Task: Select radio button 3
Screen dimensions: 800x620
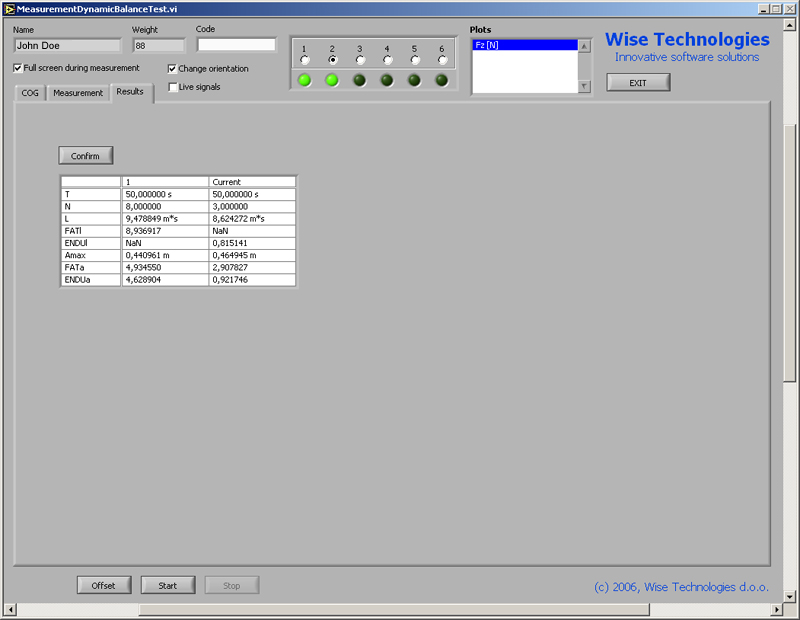Action: point(360,60)
